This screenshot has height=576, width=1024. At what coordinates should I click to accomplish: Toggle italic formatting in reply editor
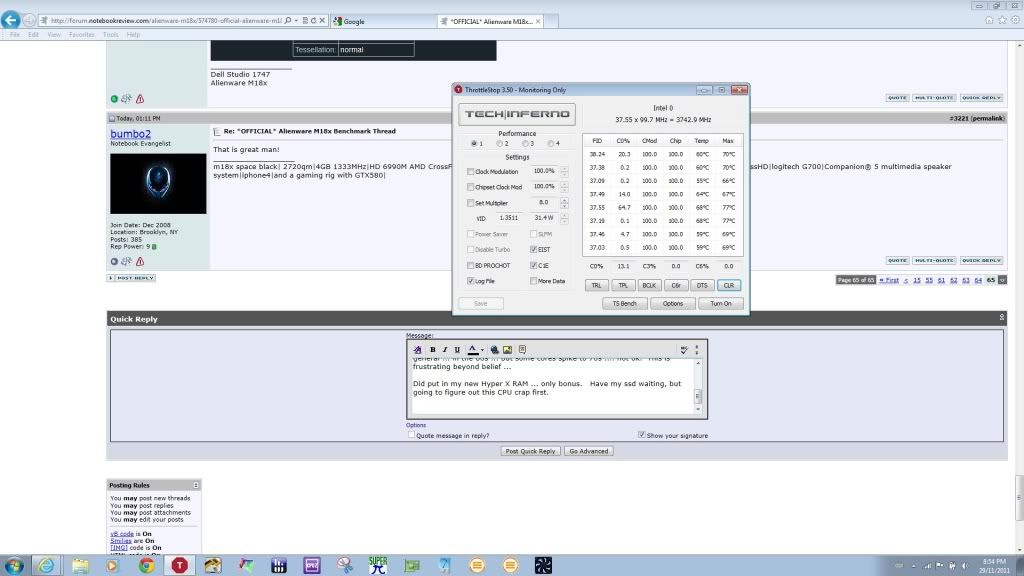444,349
